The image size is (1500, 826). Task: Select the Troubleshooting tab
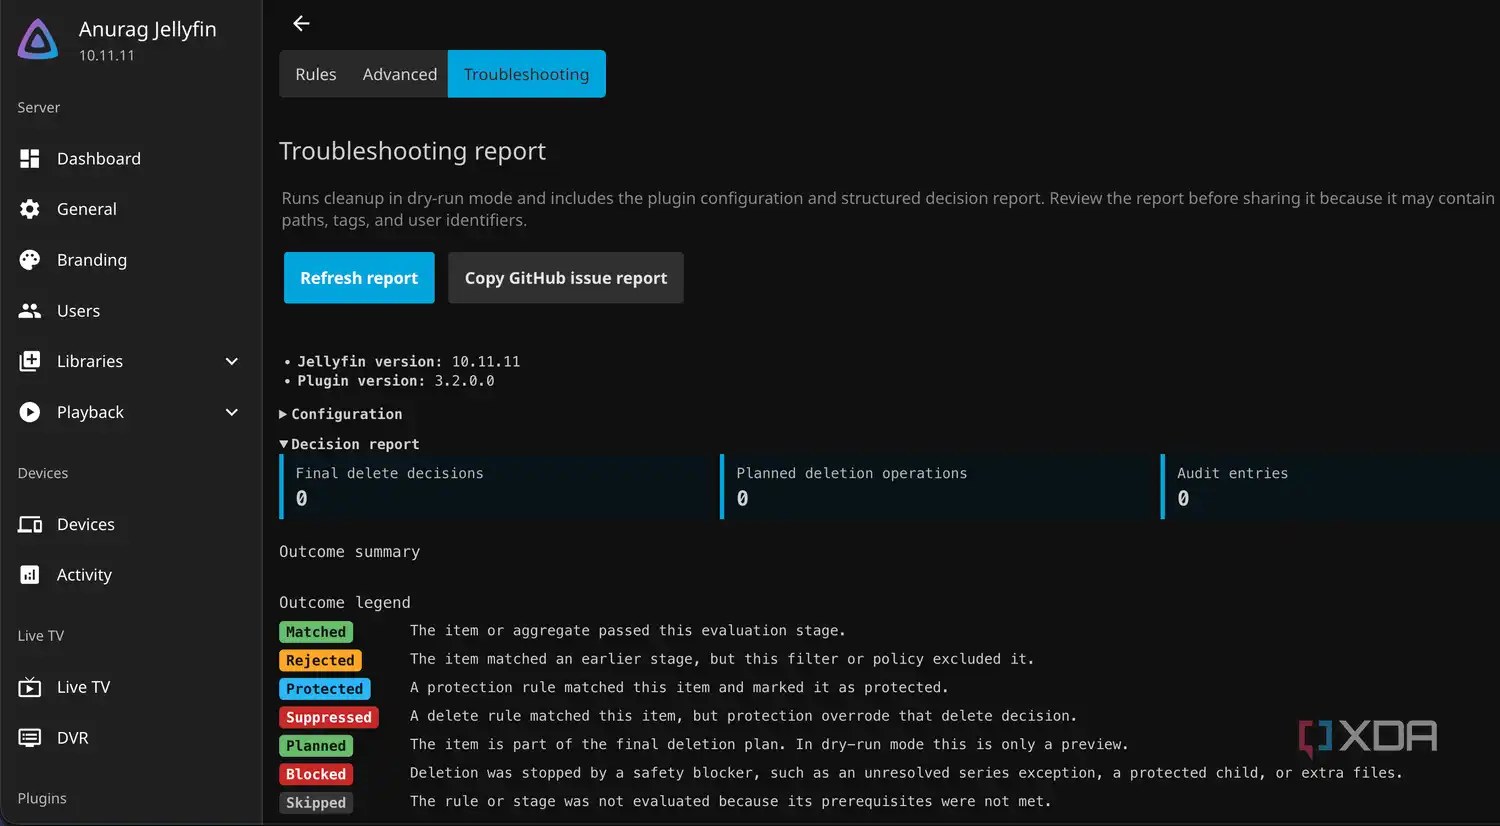527,74
